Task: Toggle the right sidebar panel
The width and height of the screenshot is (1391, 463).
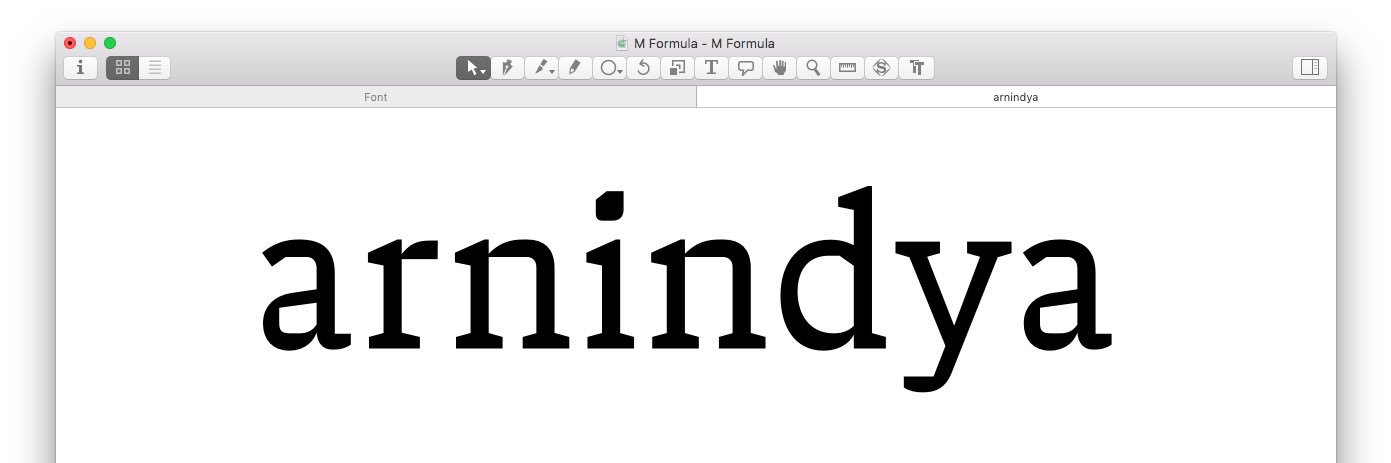Action: click(x=1309, y=68)
